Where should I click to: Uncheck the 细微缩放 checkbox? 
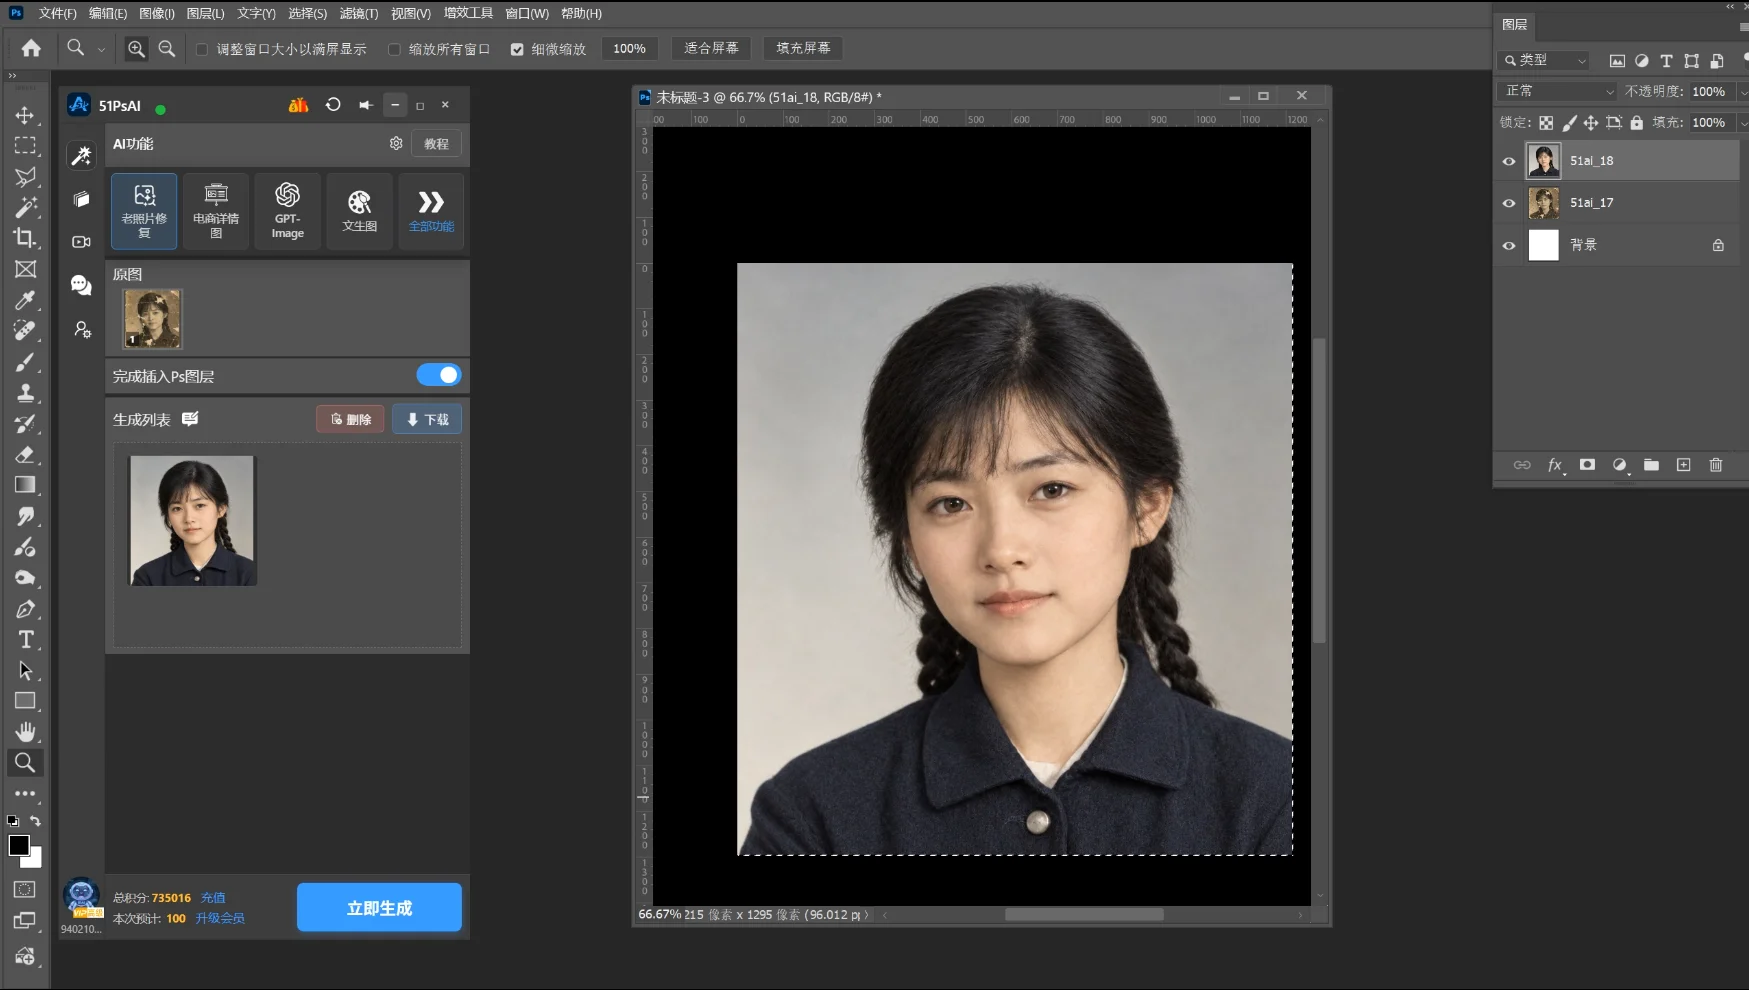tap(517, 49)
